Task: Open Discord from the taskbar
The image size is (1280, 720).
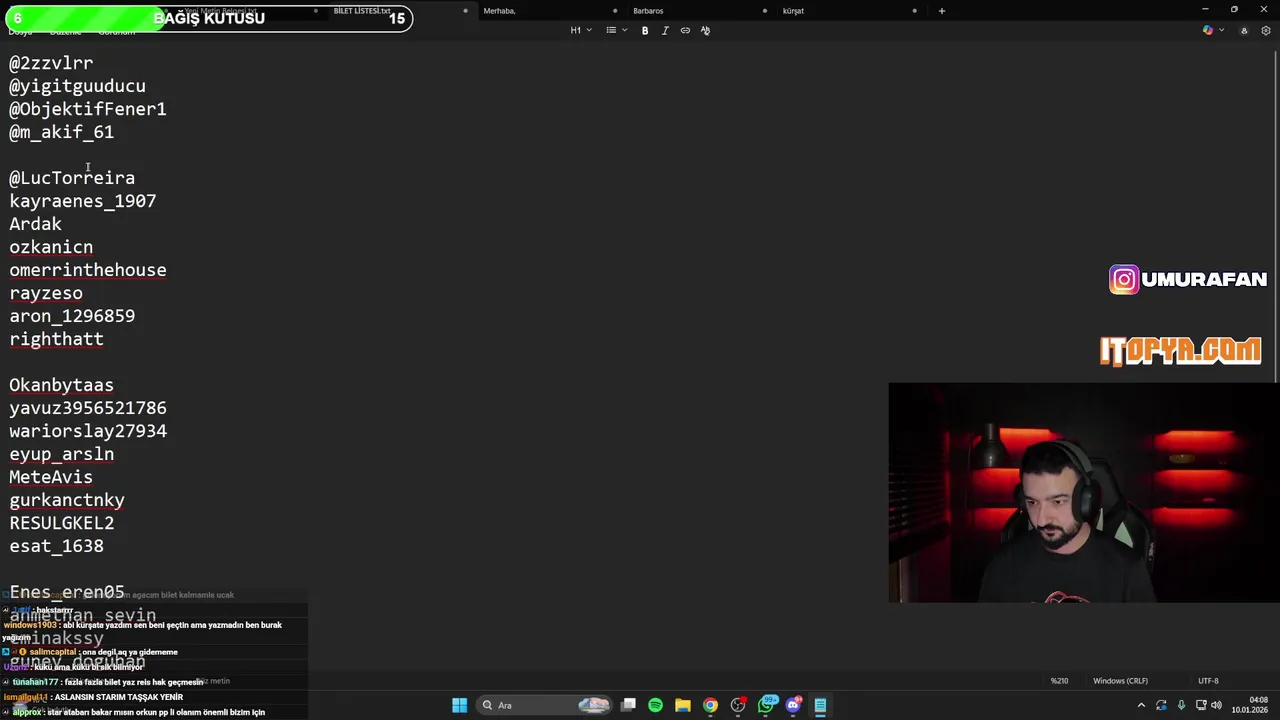Action: click(794, 705)
